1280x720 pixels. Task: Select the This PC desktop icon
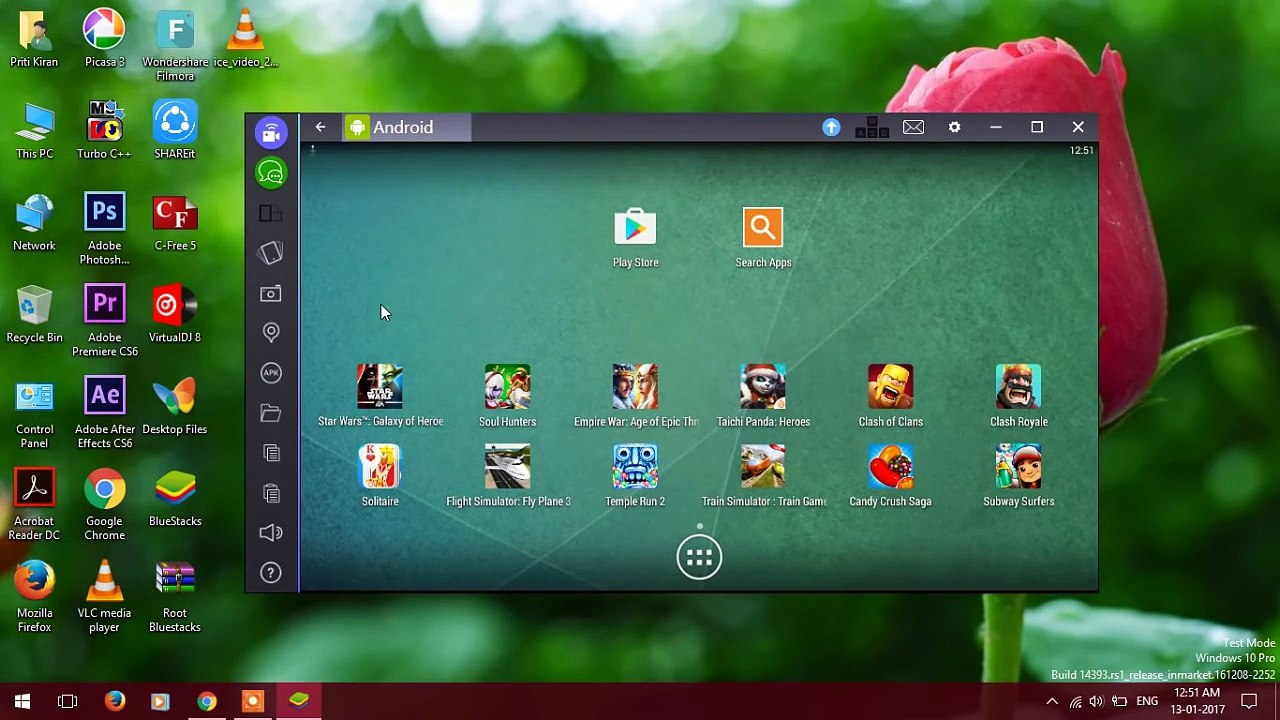pyautogui.click(x=34, y=130)
